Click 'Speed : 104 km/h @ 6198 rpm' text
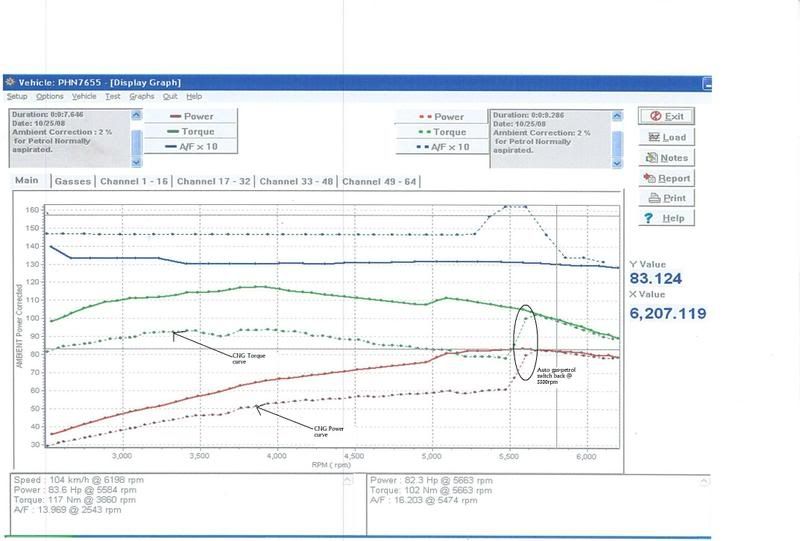800x541 pixels. (79, 480)
